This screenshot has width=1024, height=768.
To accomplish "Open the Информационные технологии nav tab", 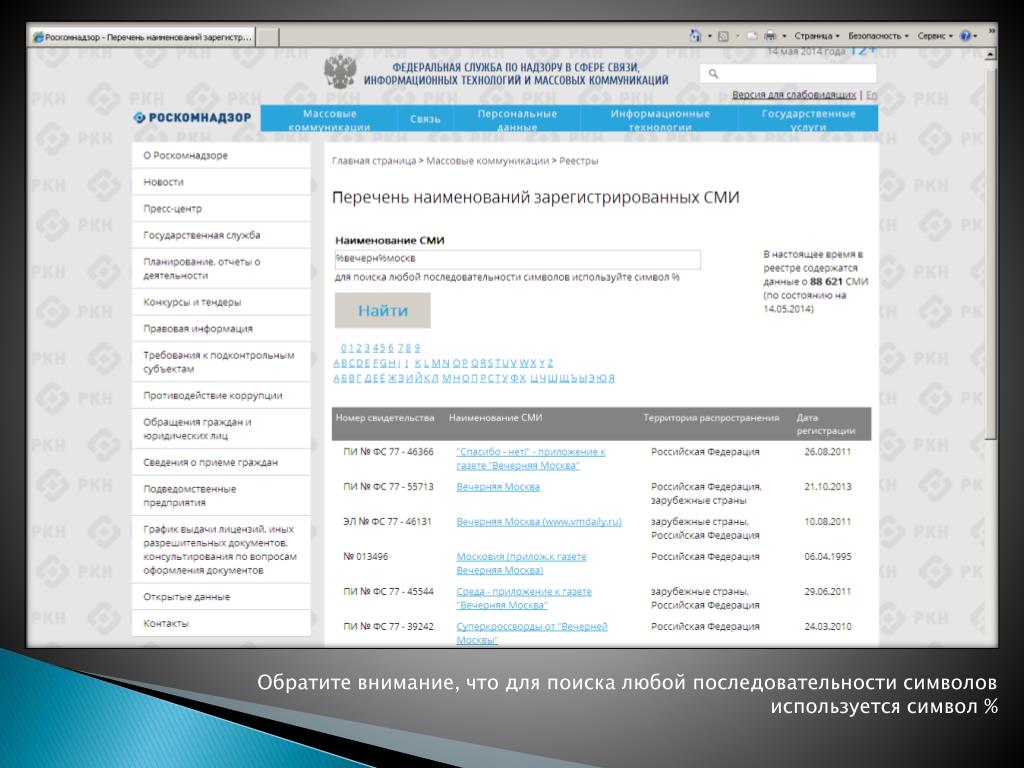I will [660, 119].
